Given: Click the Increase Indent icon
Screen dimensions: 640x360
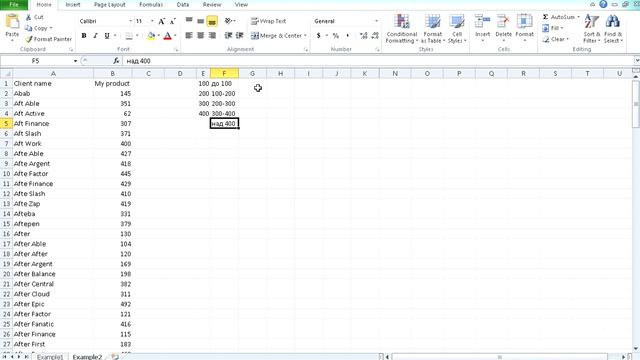Looking at the screenshot, I should [240, 36].
